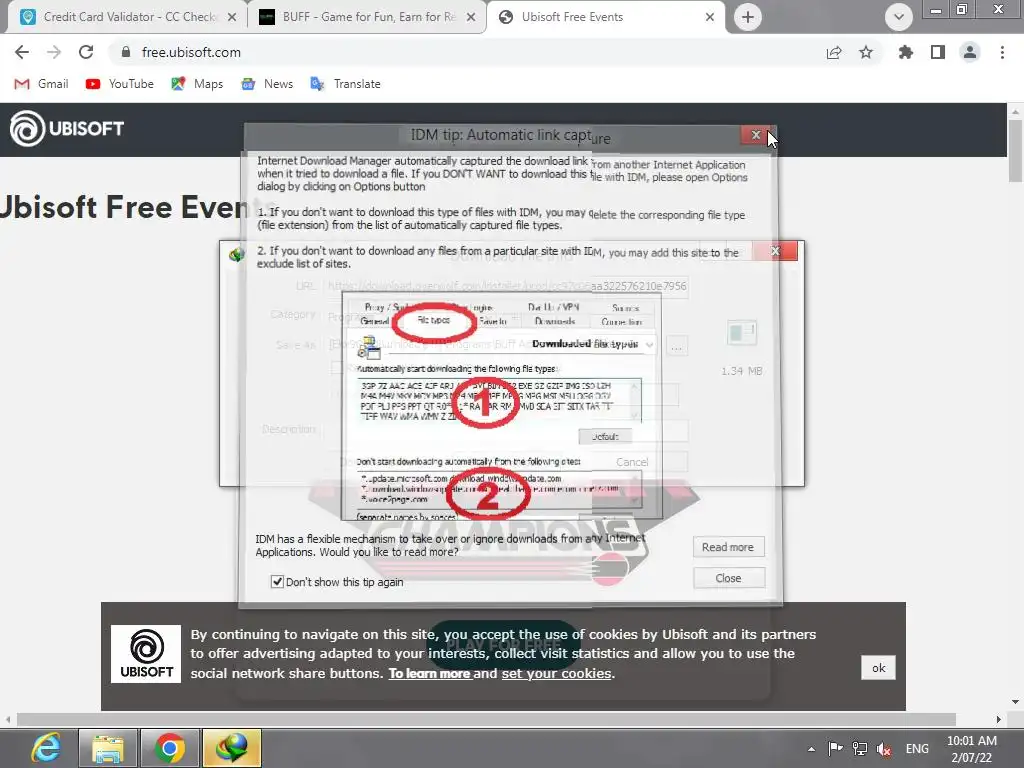Open the YouTube bookmark

pyautogui.click(x=120, y=84)
